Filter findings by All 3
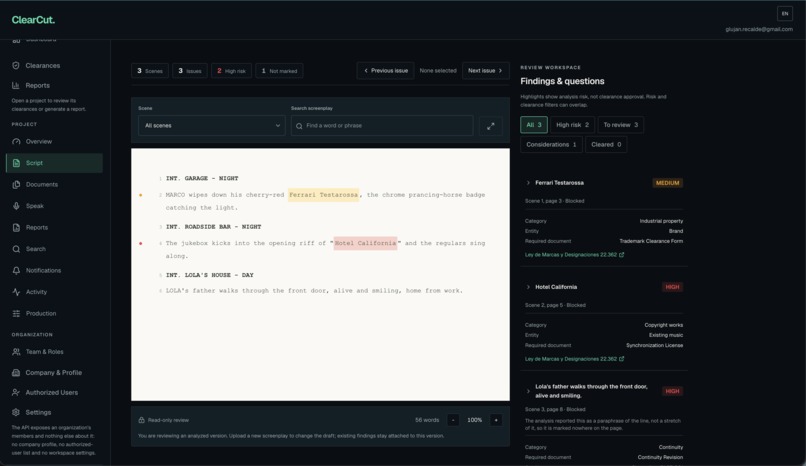Screen dimensions: 806x466 point(534,125)
